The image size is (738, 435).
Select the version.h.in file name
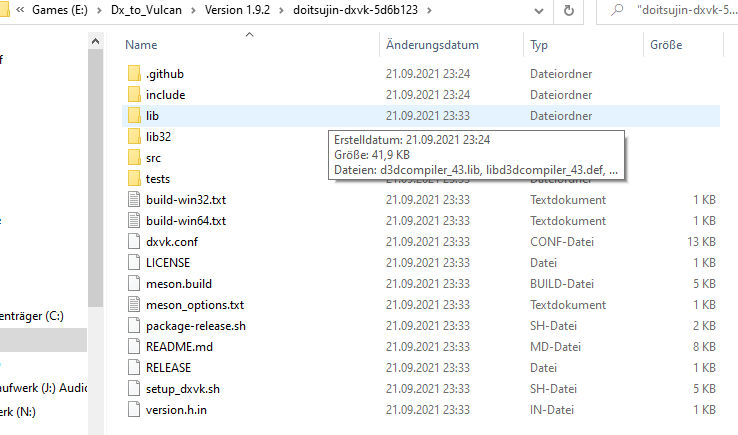click(176, 410)
